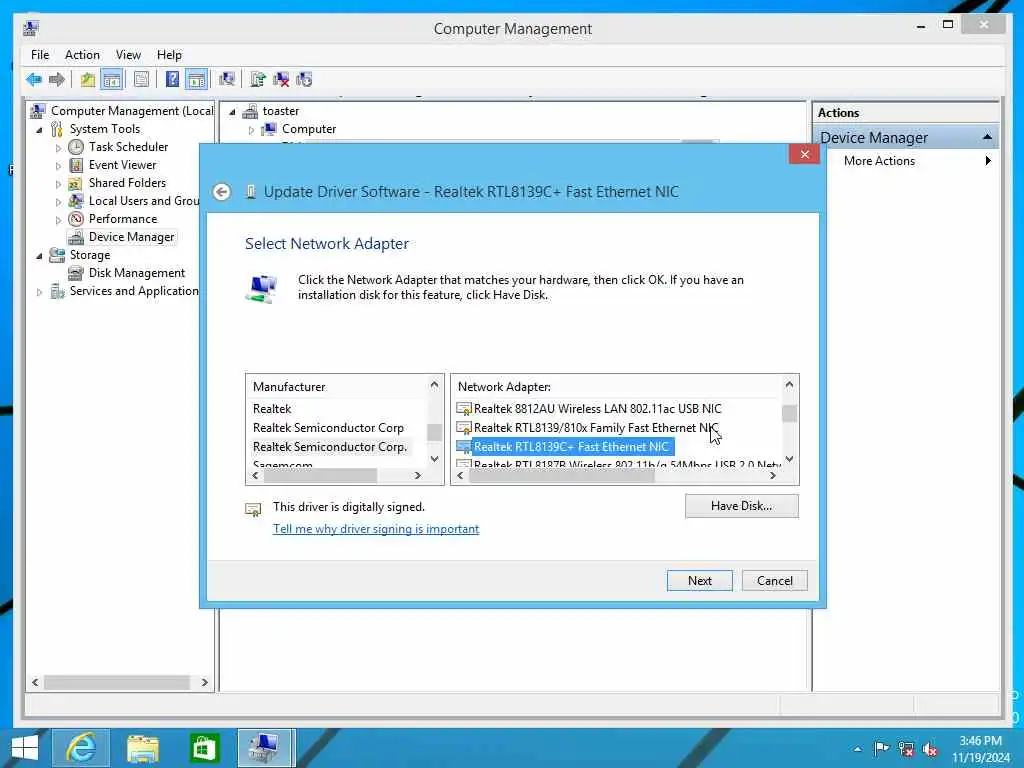This screenshot has width=1024, height=768.
Task: Toggle the Show/Hide Action Pane icon
Action: [x=196, y=80]
